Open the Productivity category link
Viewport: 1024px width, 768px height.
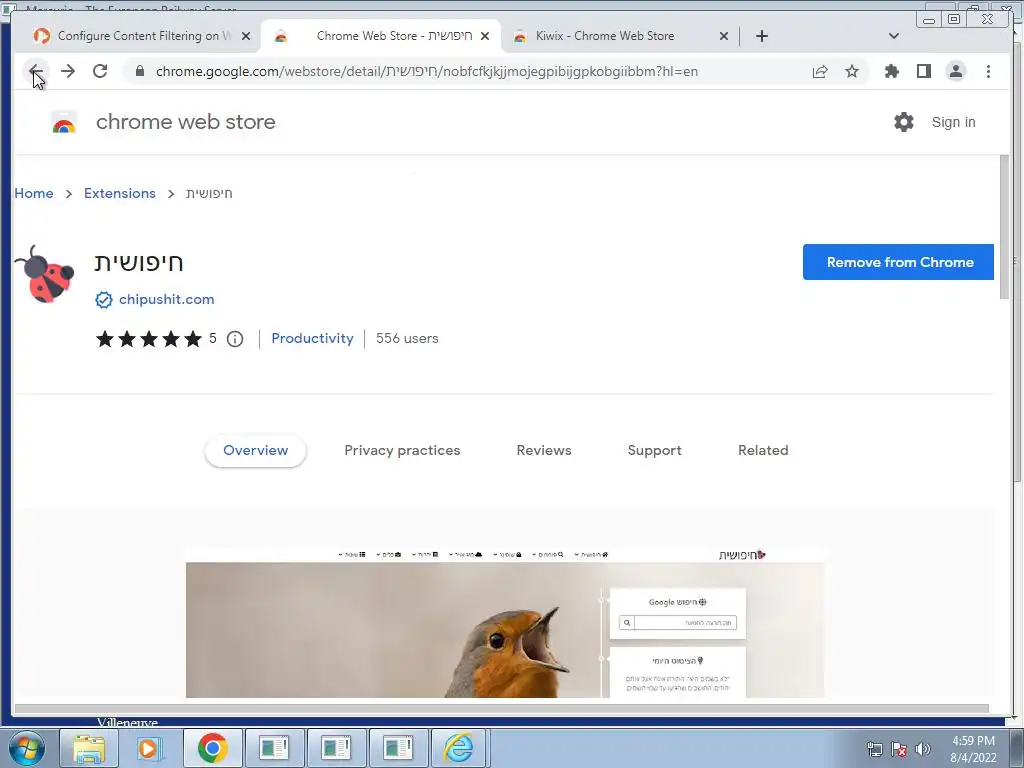pos(312,338)
